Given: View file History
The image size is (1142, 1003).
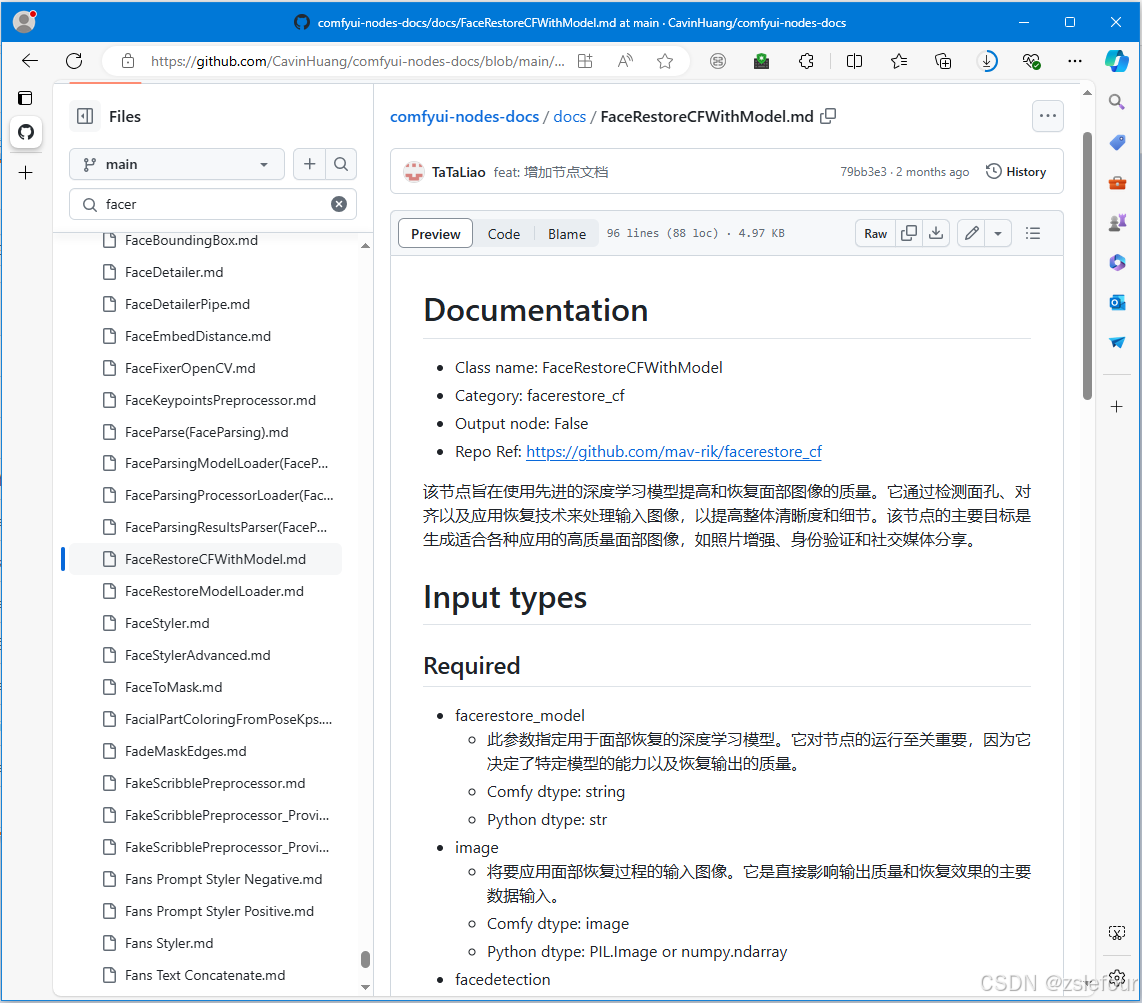Looking at the screenshot, I should (1016, 172).
